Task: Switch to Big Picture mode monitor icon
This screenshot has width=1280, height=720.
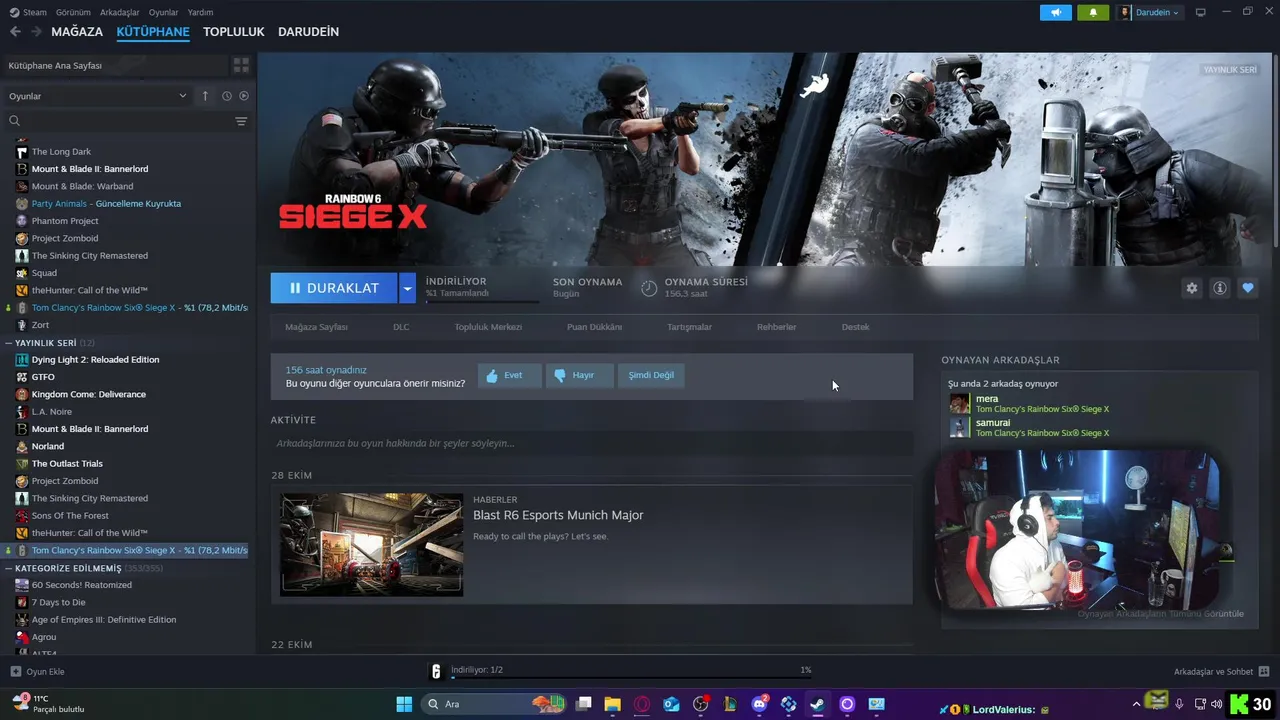Action: pos(1201,12)
